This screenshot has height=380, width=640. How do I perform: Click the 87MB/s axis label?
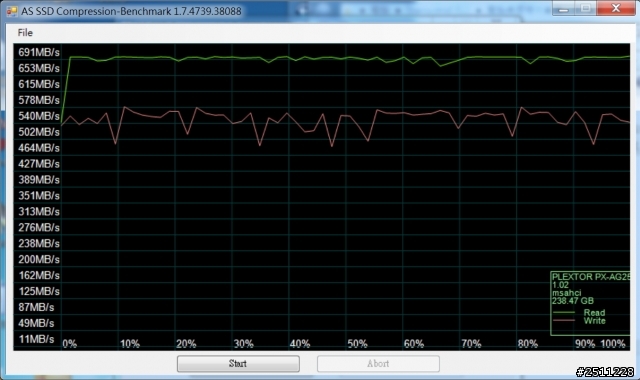coord(36,307)
